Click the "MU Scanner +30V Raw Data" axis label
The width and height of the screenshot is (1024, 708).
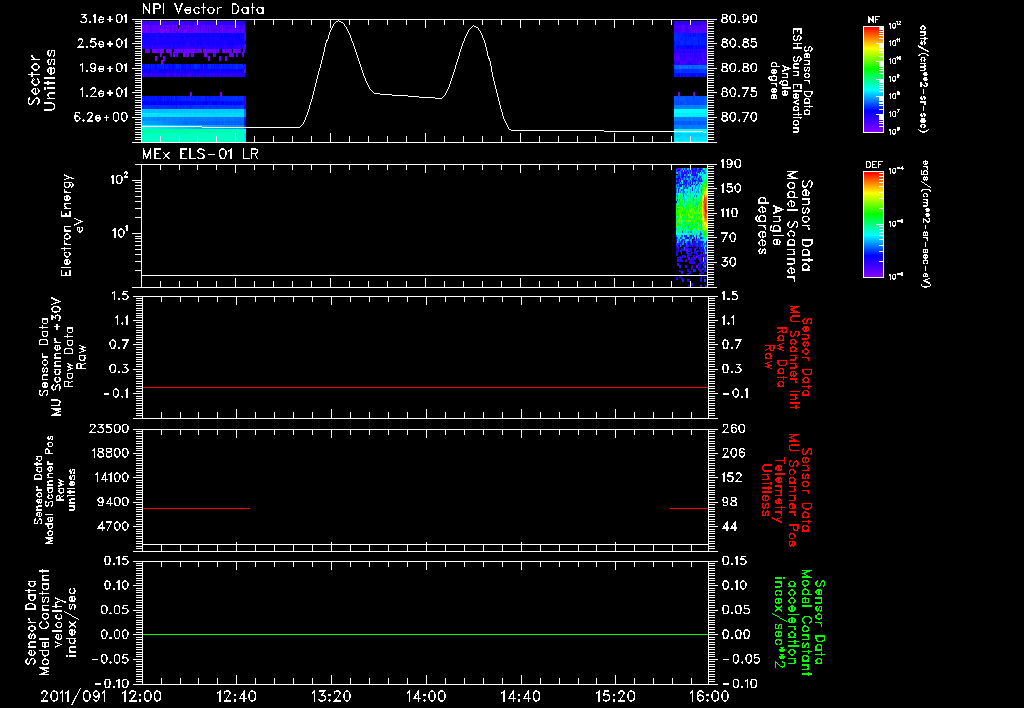tap(63, 357)
